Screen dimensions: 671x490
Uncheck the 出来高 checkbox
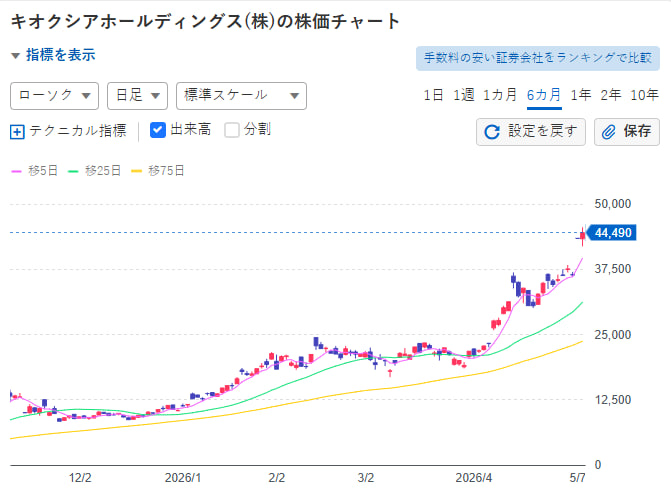(158, 130)
